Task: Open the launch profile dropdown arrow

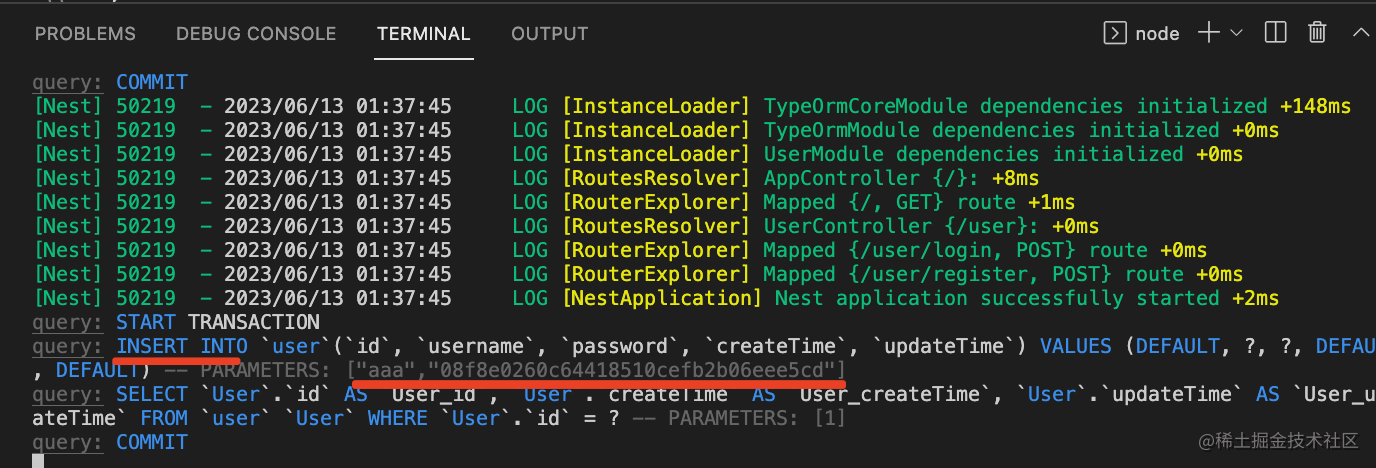Action: (x=1237, y=33)
